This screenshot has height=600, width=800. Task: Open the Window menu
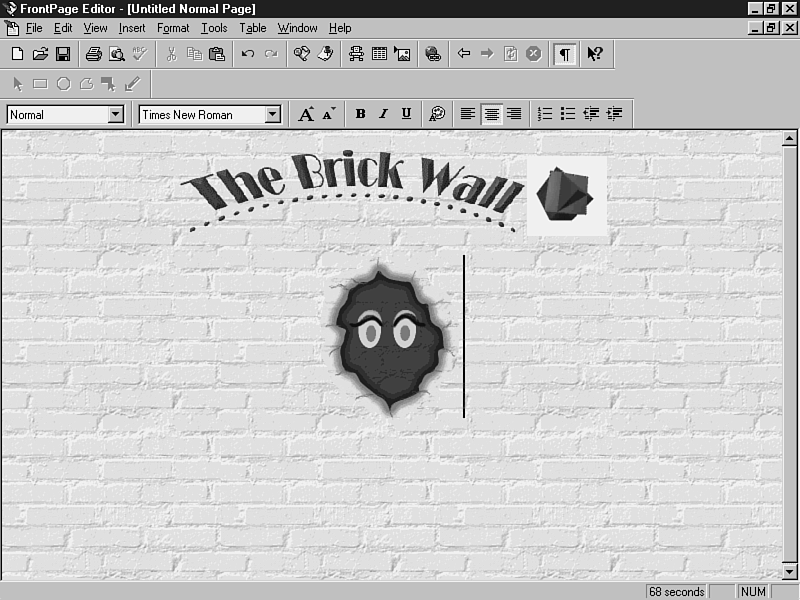point(297,28)
